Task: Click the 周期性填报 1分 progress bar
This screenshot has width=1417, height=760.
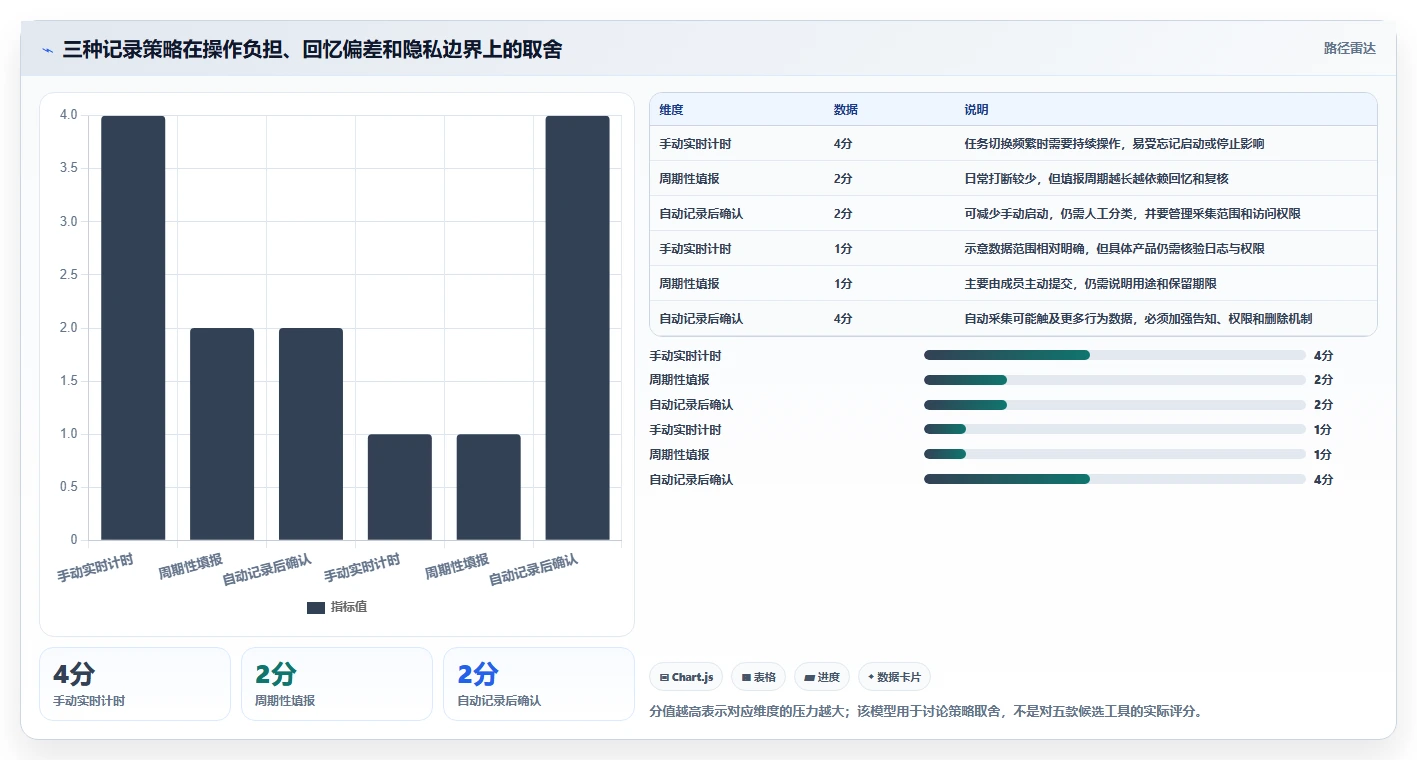Action: [1115, 455]
